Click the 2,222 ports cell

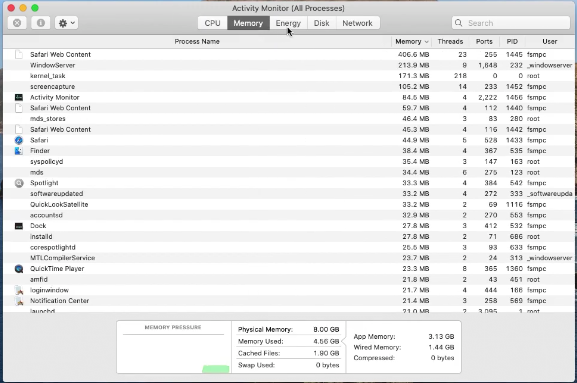[488, 97]
